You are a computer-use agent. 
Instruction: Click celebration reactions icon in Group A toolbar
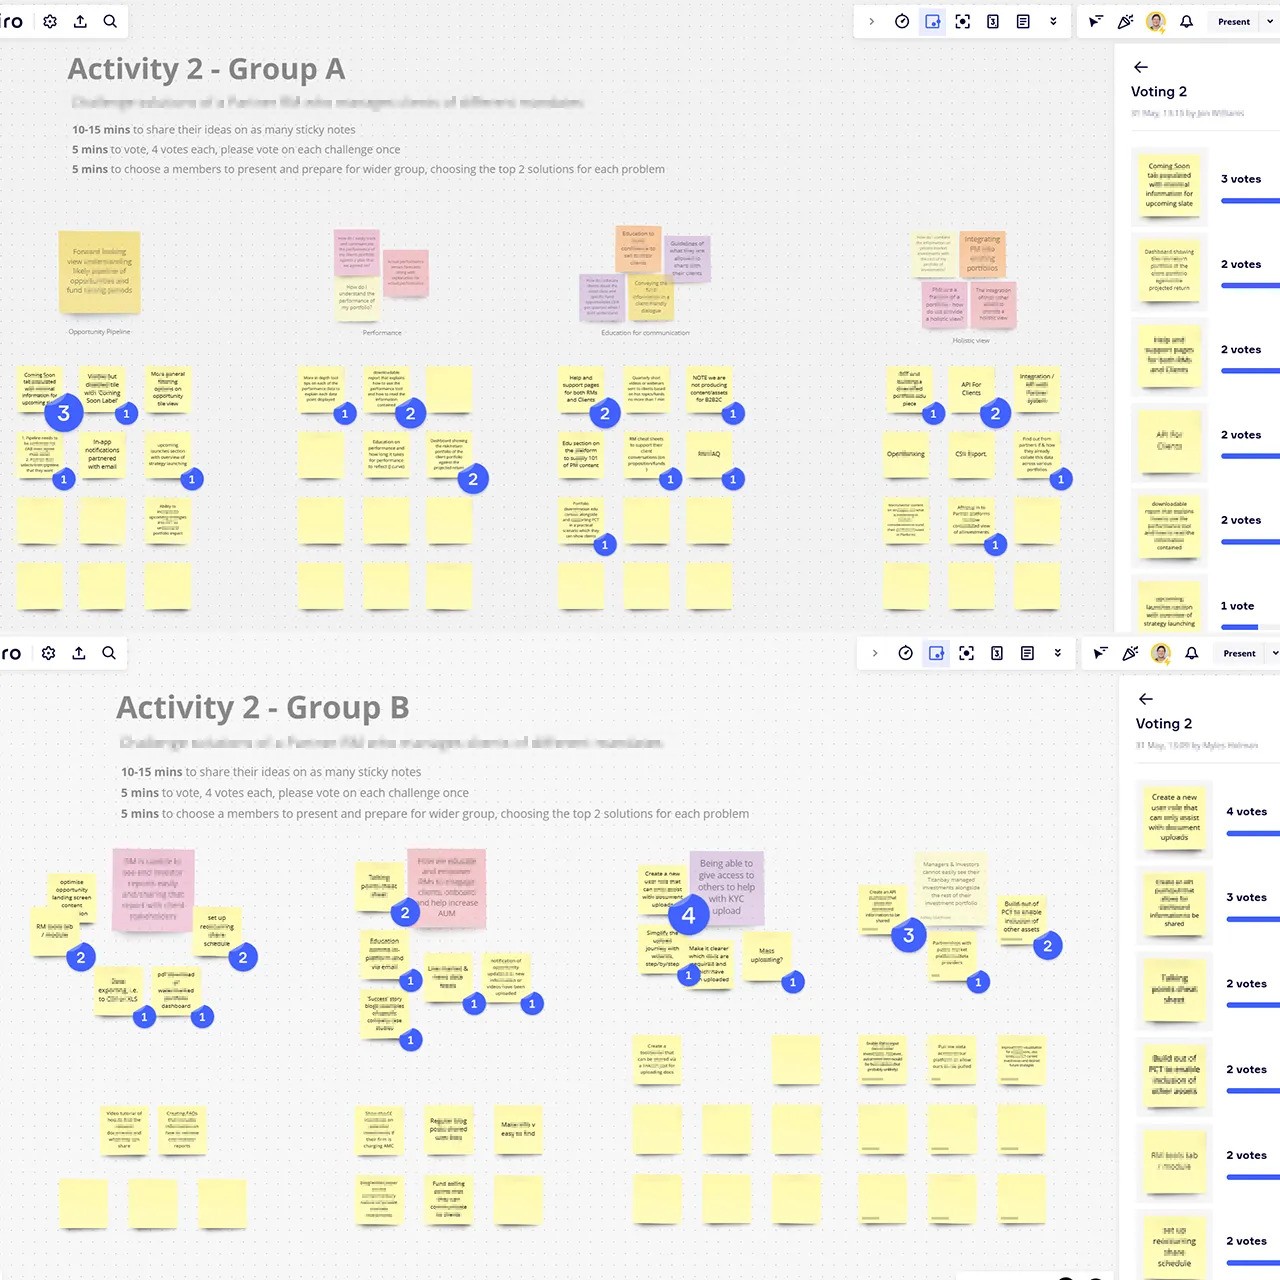pyautogui.click(x=1126, y=21)
